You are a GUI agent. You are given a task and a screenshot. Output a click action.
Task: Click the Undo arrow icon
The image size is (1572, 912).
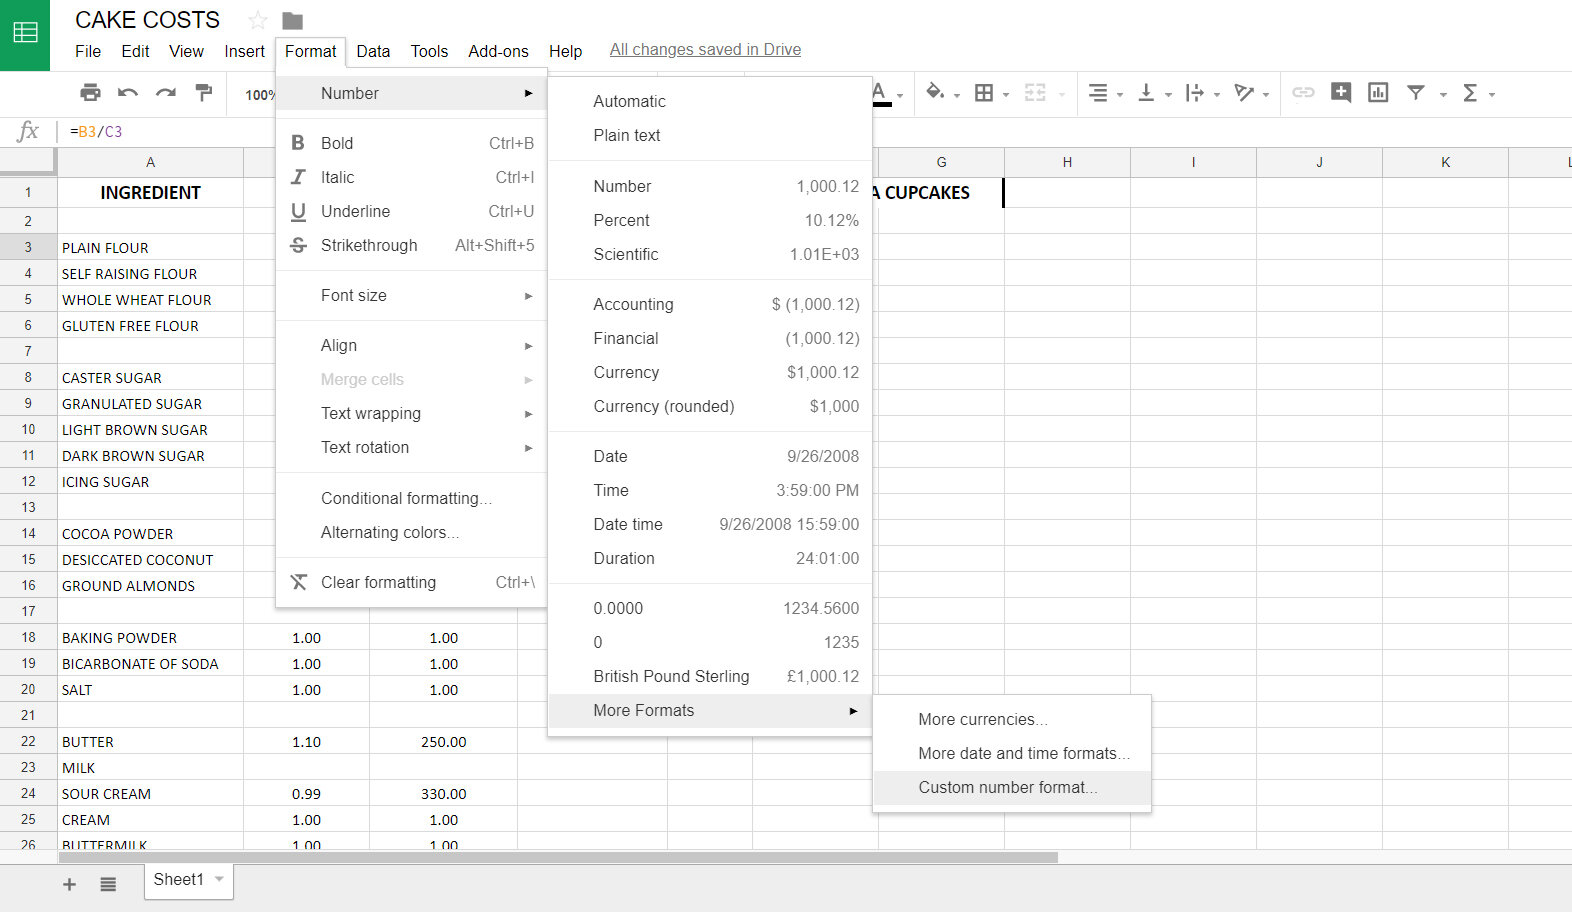[128, 93]
